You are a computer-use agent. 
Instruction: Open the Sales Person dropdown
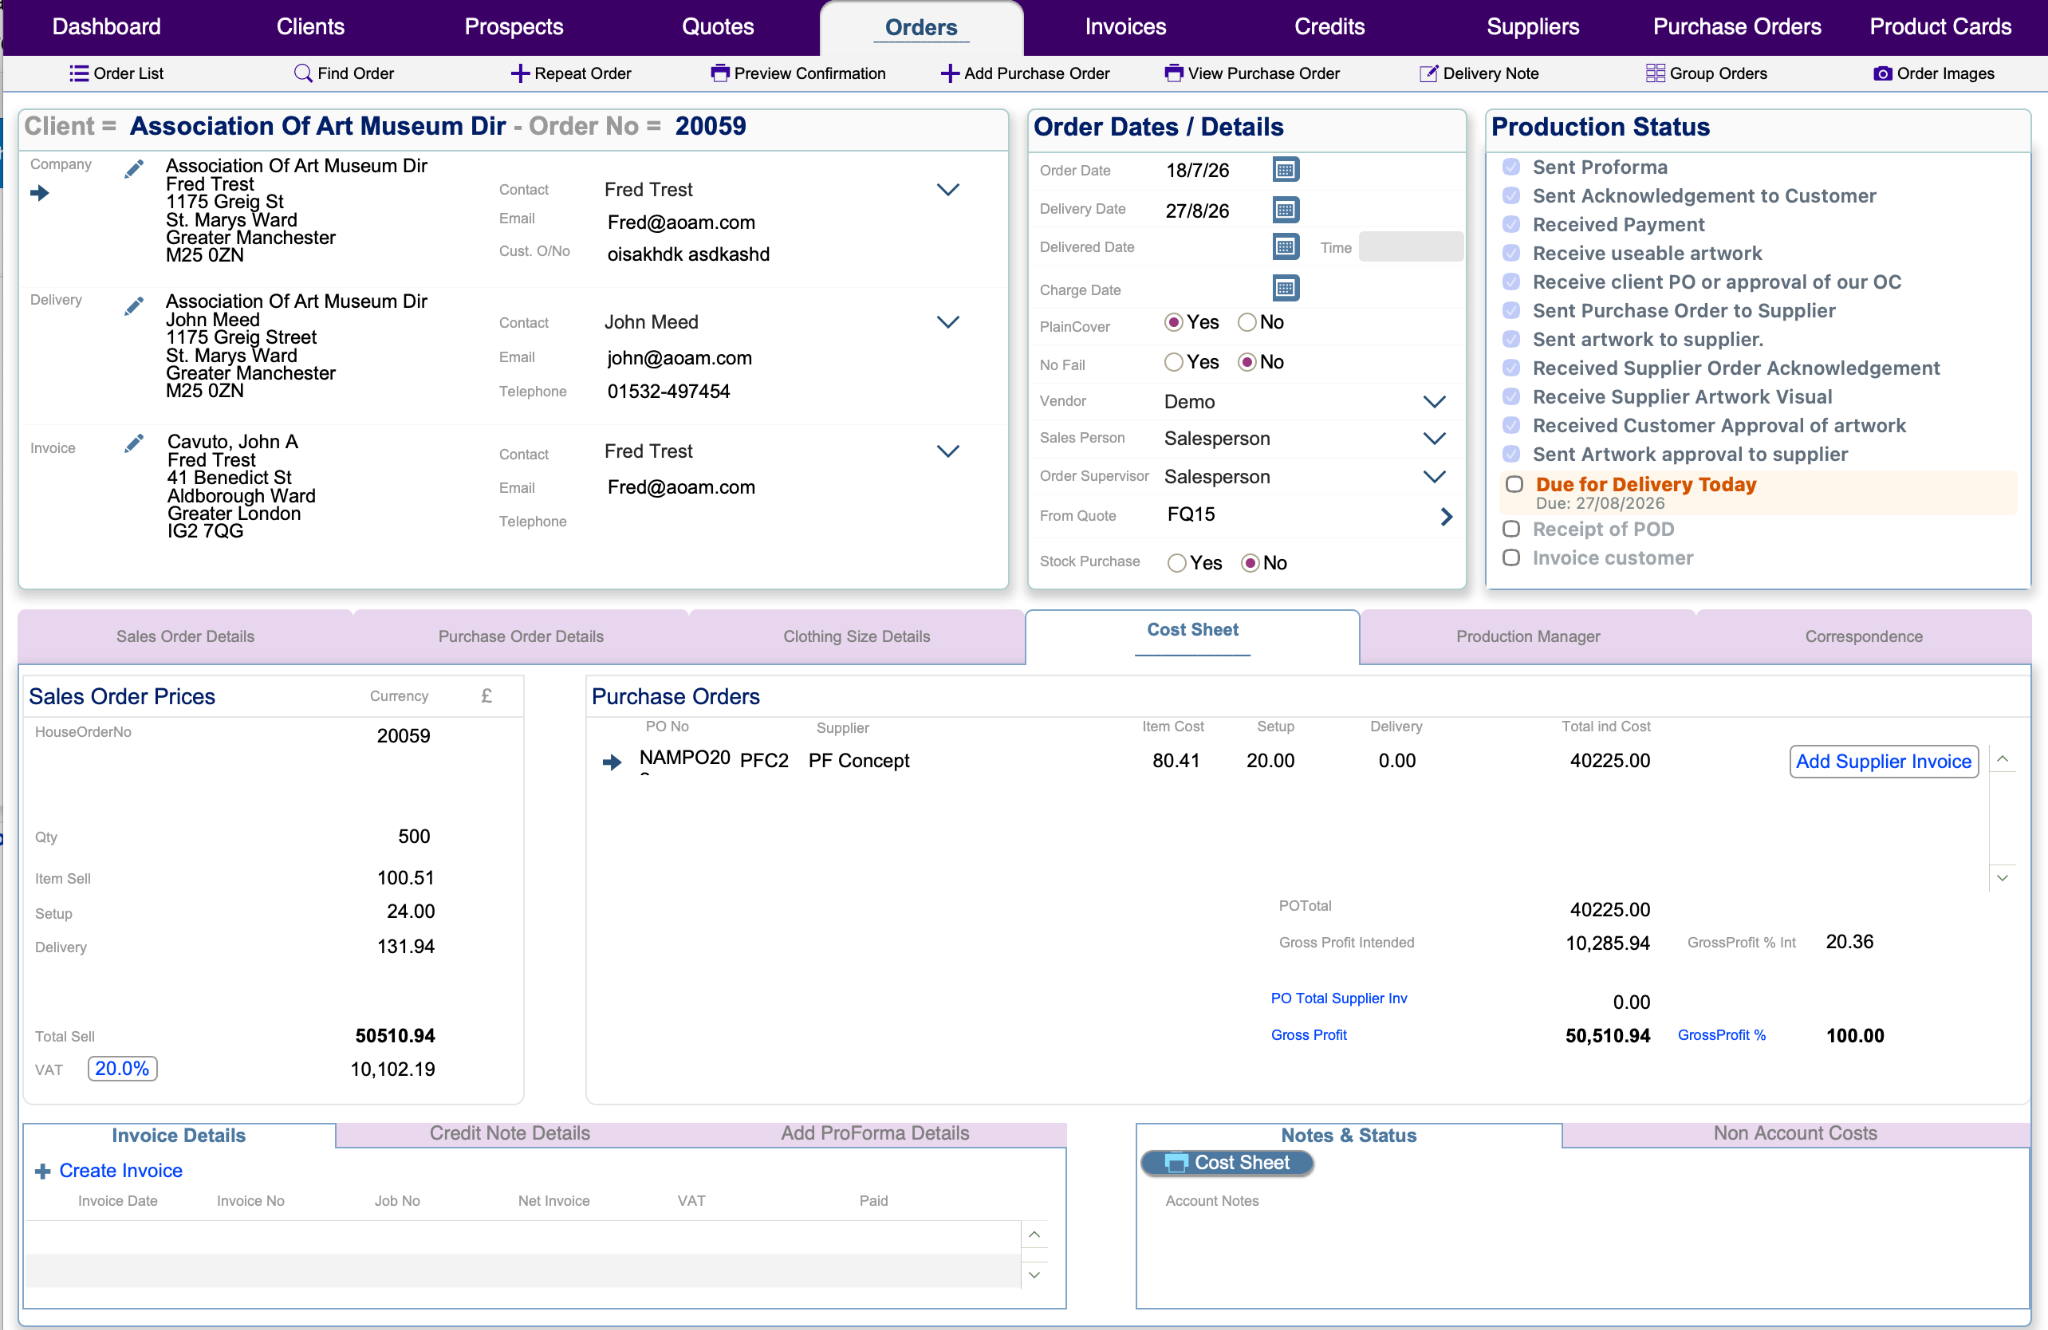click(1434, 439)
